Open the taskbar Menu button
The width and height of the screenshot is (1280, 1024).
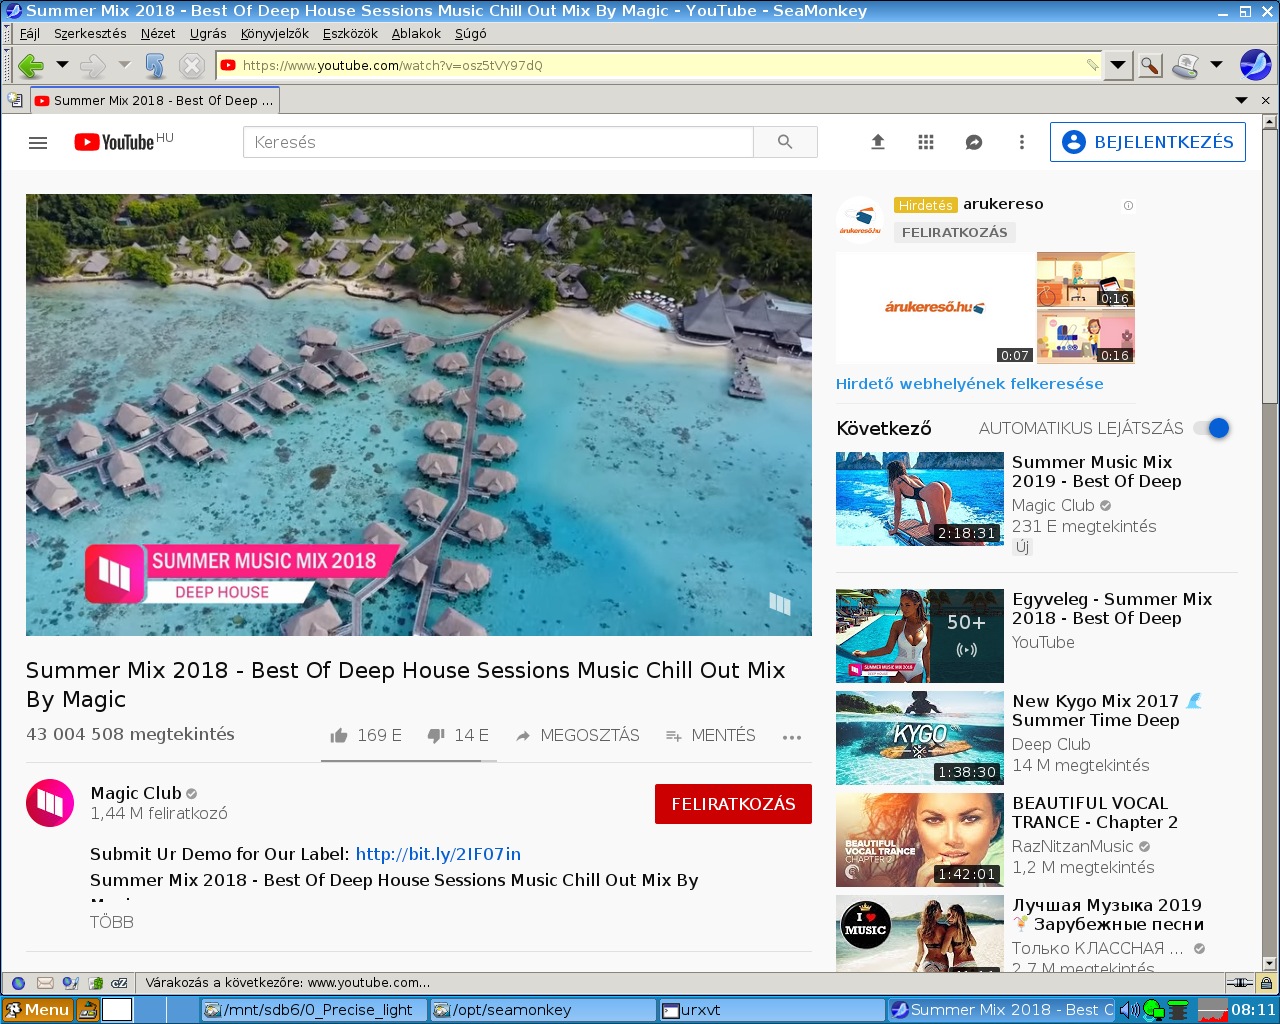pos(37,1010)
